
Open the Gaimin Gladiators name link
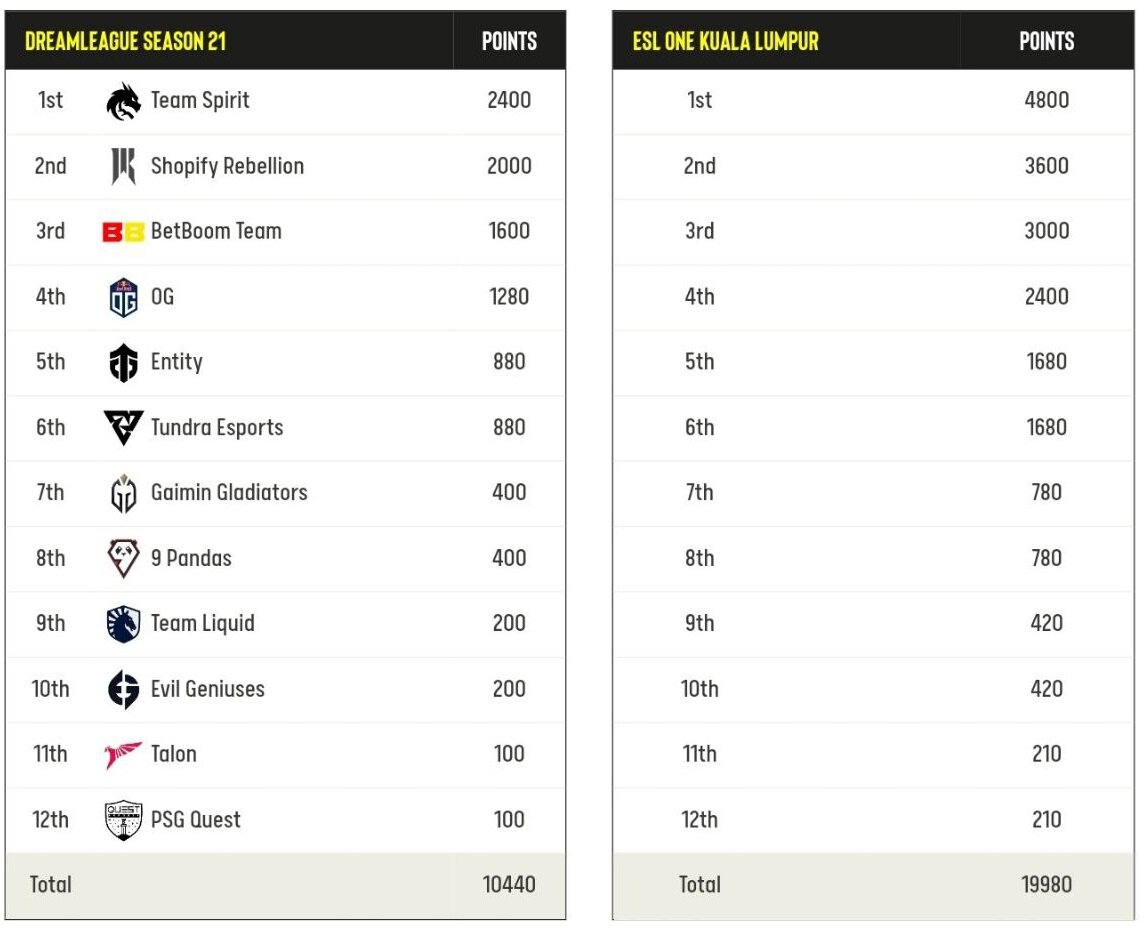(229, 492)
